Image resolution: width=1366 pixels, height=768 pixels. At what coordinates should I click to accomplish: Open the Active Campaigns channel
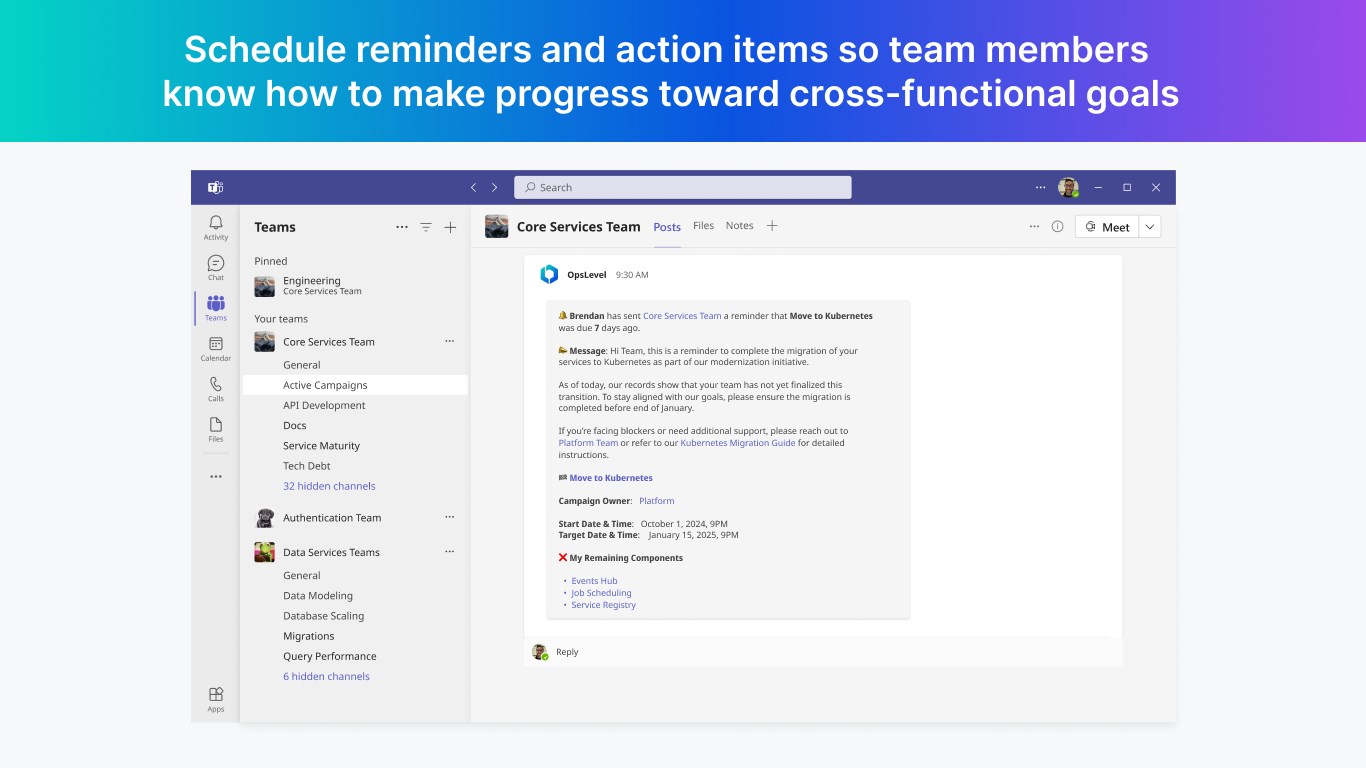[x=355, y=385]
